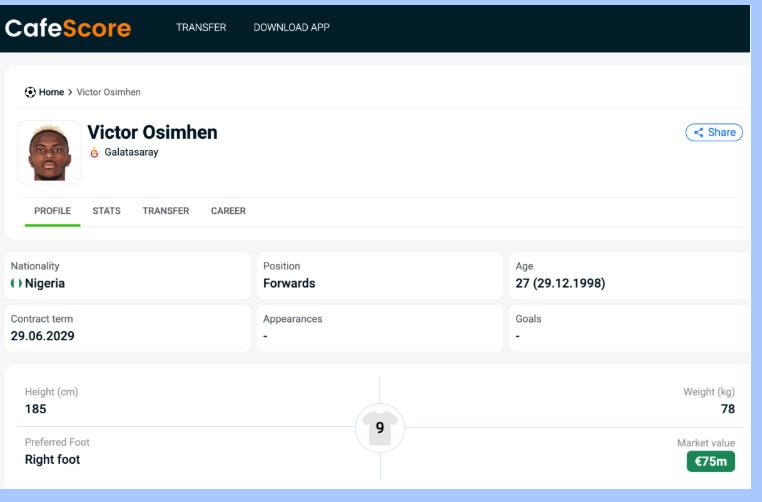Open the Galatasaray team link
Viewport: 762px width, 502px height.
(131, 153)
